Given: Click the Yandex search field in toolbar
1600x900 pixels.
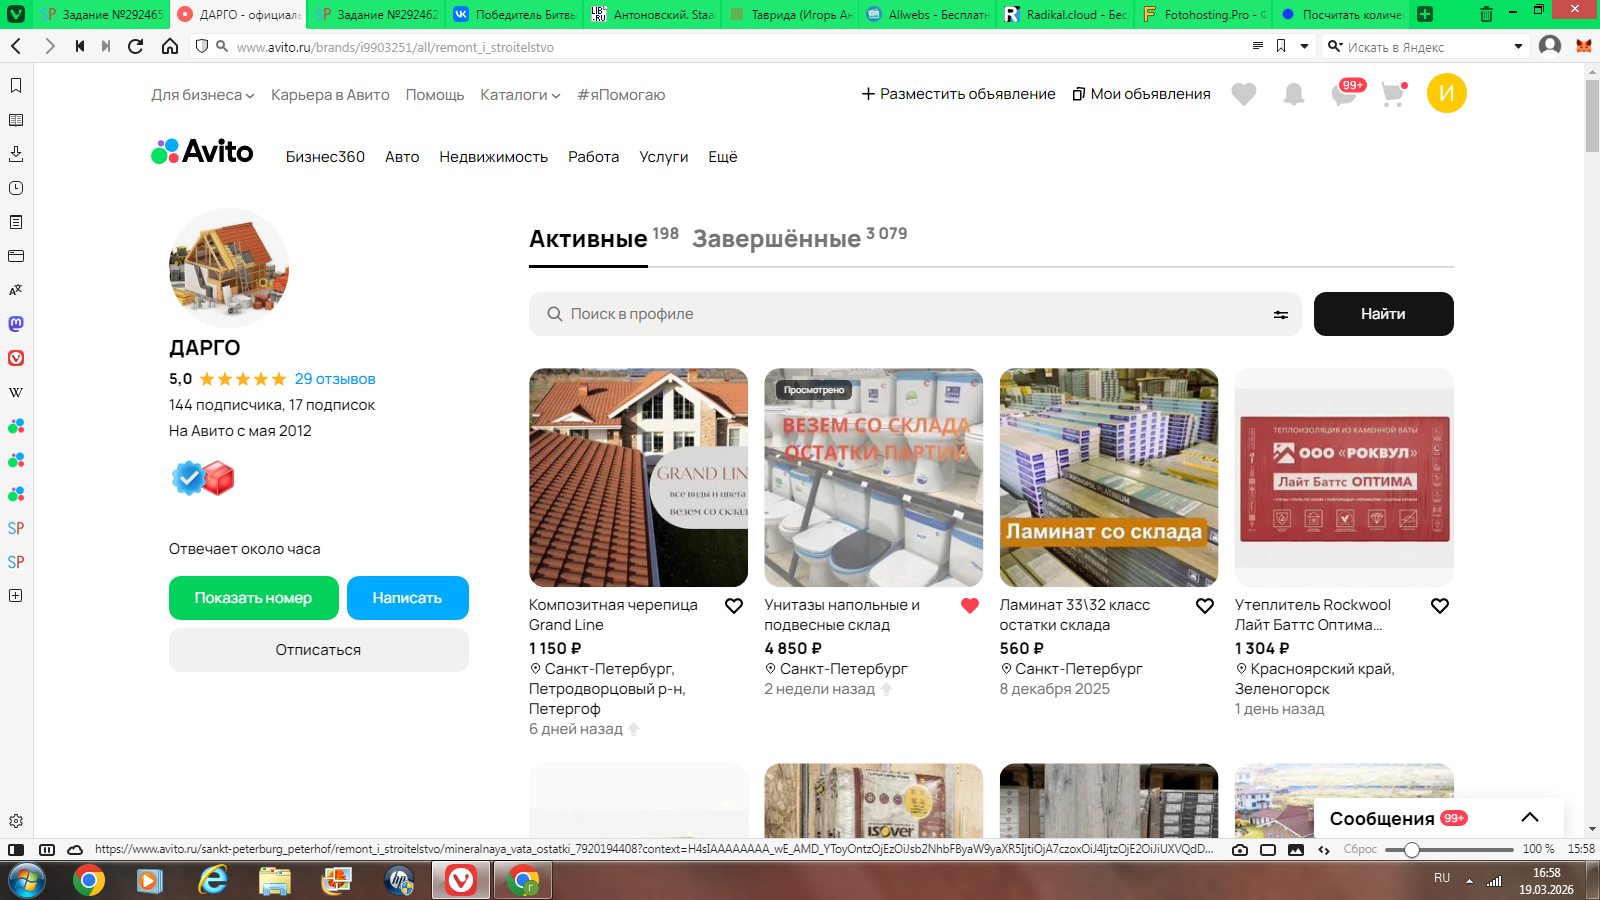Looking at the screenshot, I should (1425, 46).
